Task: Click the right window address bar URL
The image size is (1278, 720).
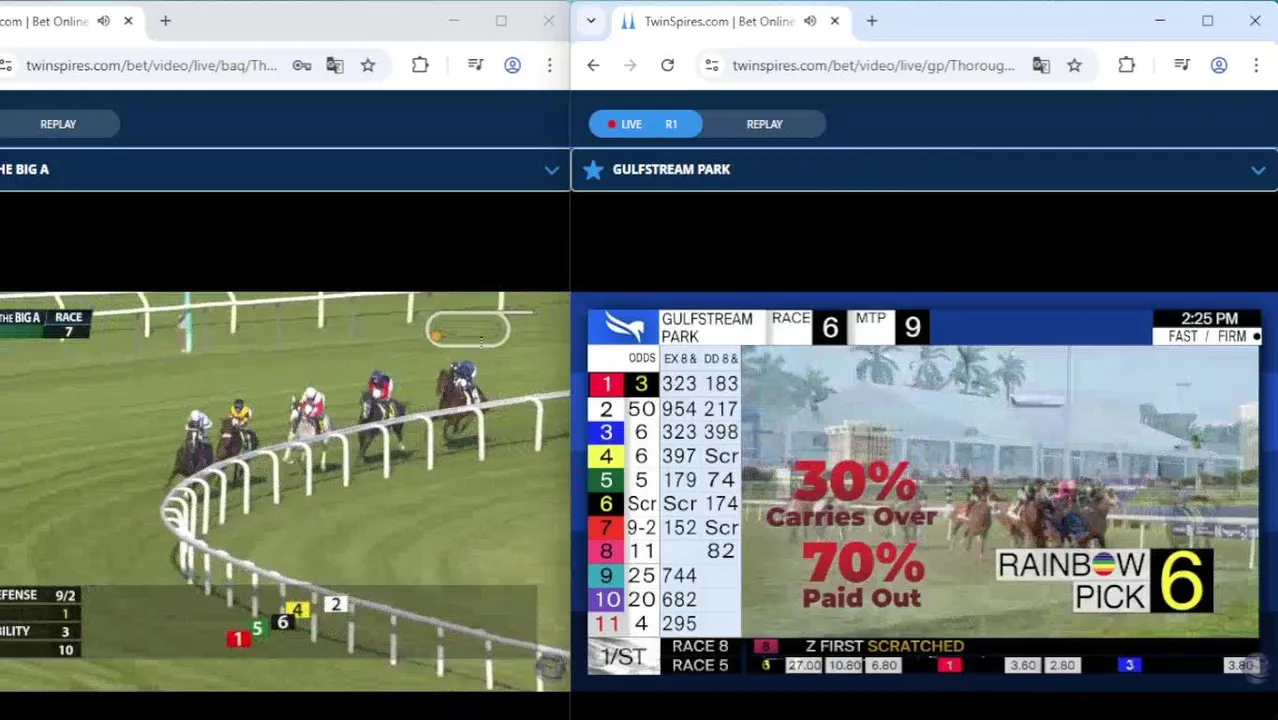Action: click(873, 65)
